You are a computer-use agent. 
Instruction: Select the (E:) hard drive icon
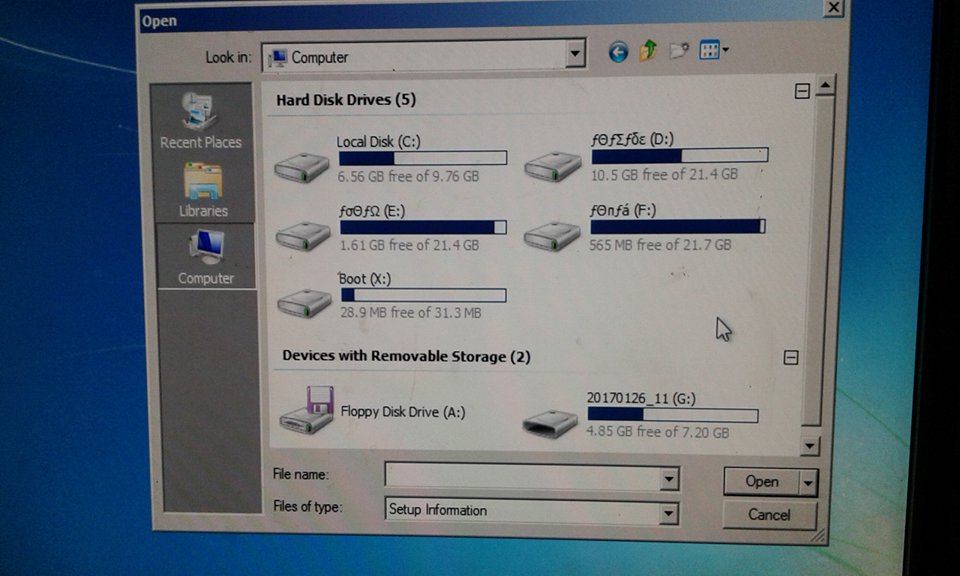click(303, 236)
